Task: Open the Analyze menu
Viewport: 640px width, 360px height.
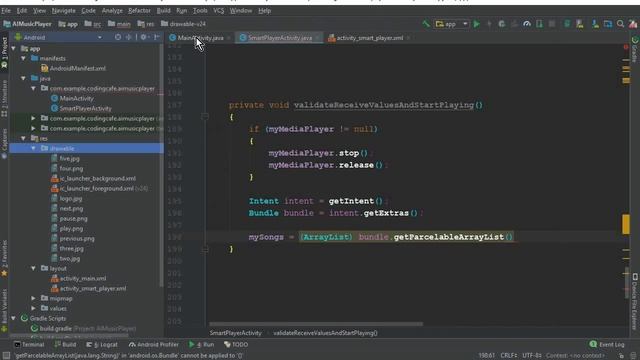Action: coord(112,11)
